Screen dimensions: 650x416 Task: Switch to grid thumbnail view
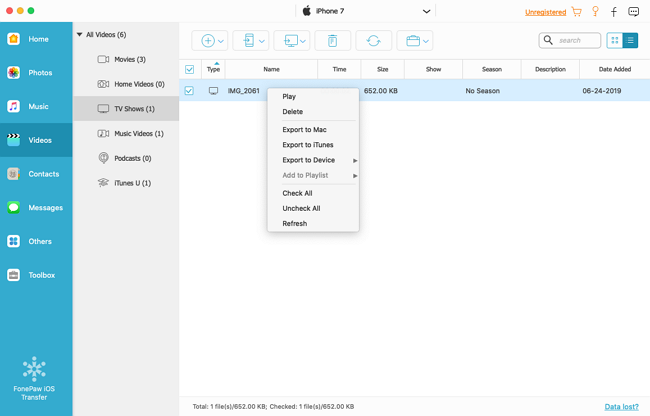click(615, 40)
